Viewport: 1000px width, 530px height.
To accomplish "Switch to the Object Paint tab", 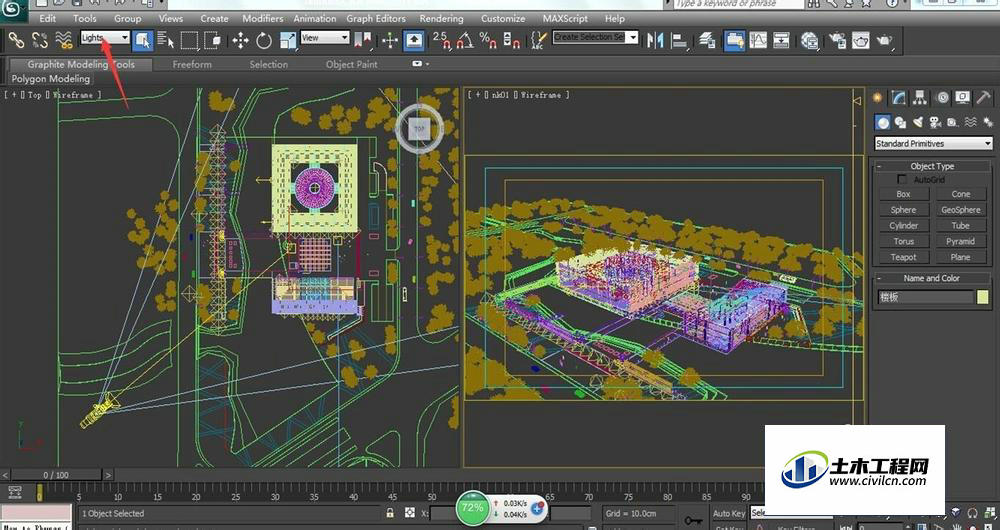I will 351,64.
